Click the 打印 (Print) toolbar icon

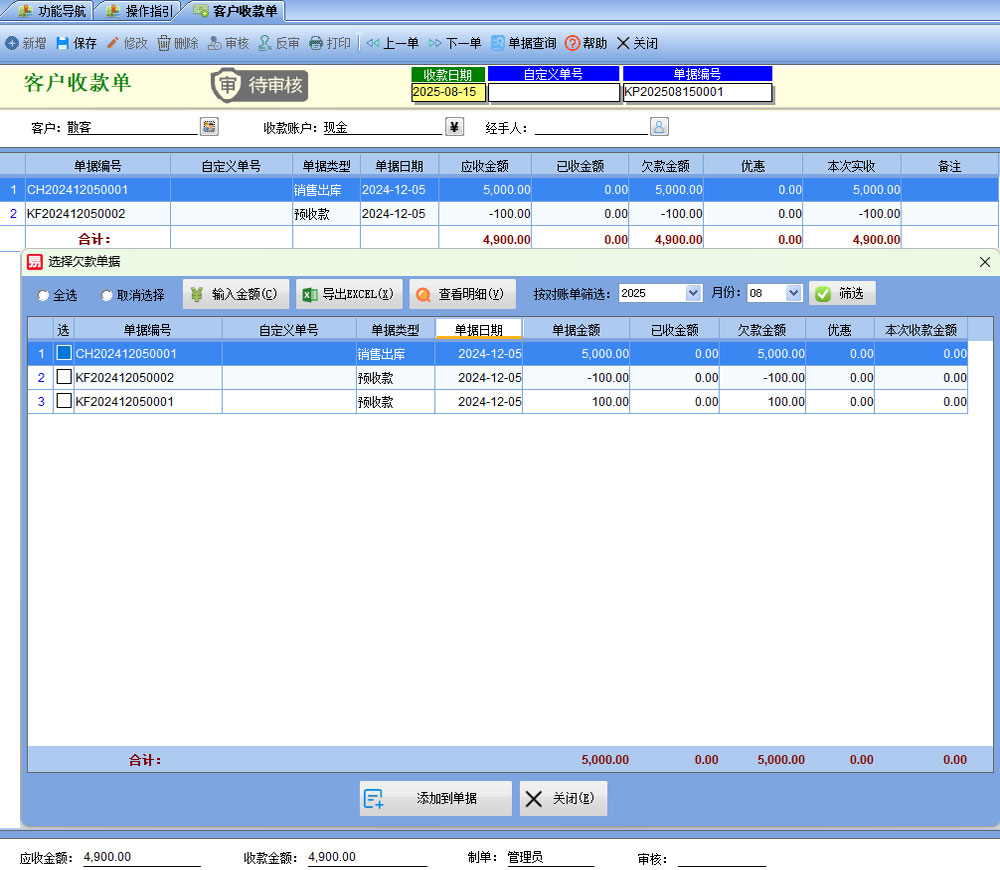click(316, 44)
